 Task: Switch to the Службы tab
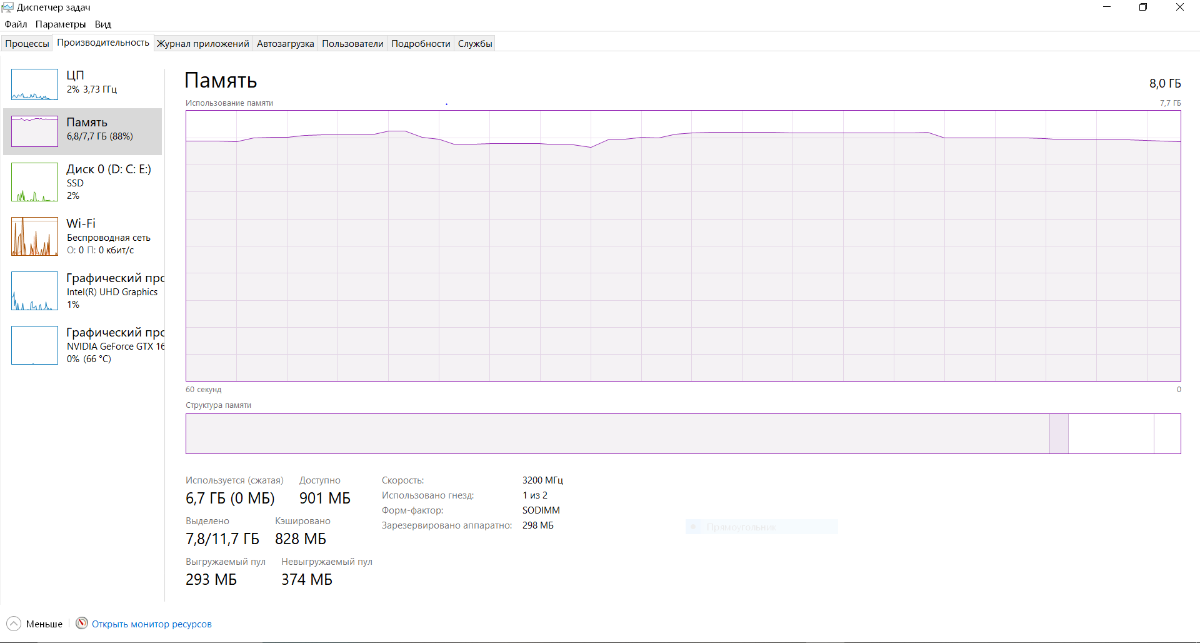475,44
